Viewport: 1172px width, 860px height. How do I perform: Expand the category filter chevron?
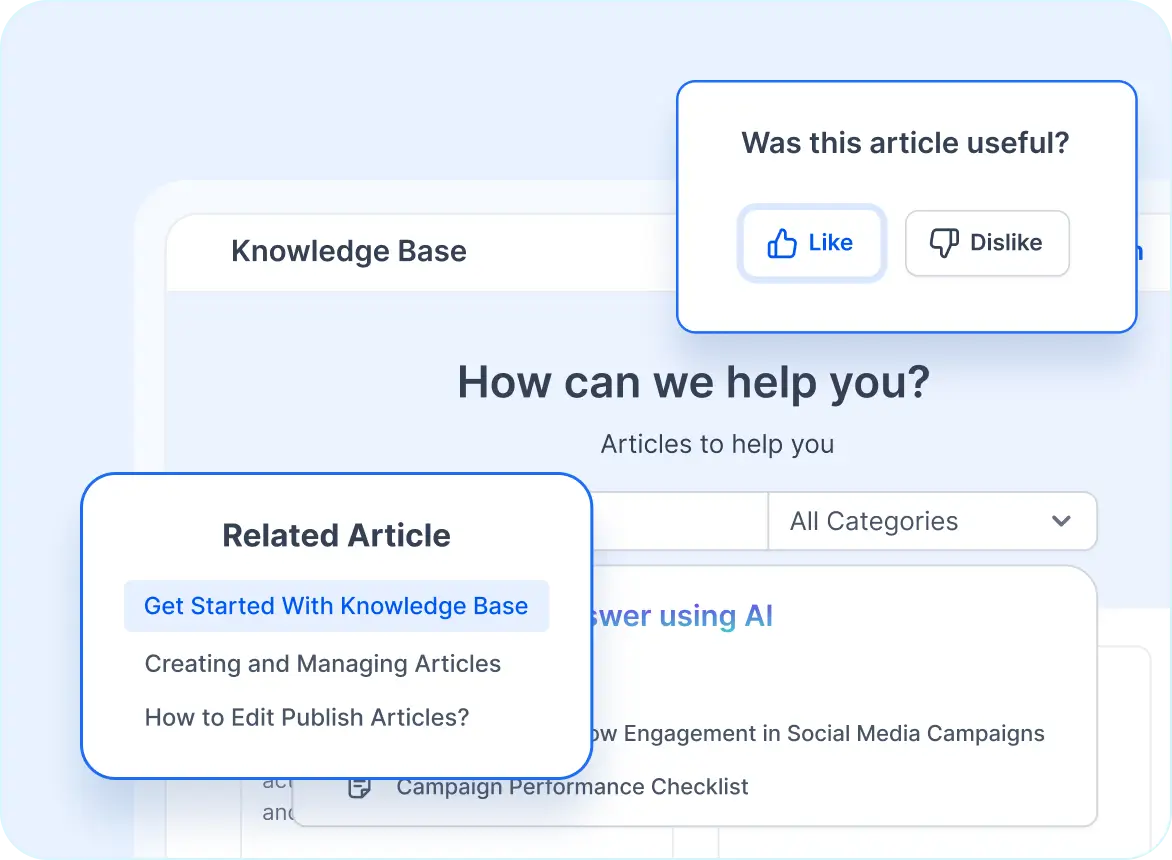pos(1059,521)
